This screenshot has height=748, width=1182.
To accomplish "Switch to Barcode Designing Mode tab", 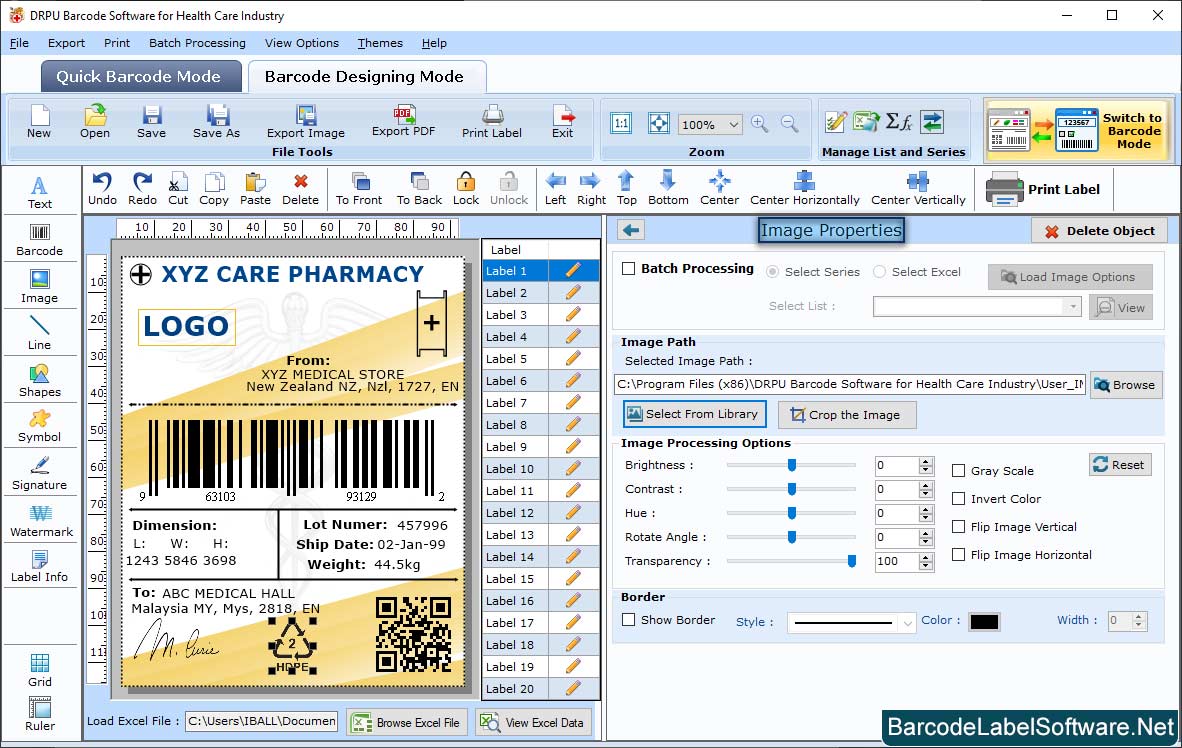I will pyautogui.click(x=366, y=76).
